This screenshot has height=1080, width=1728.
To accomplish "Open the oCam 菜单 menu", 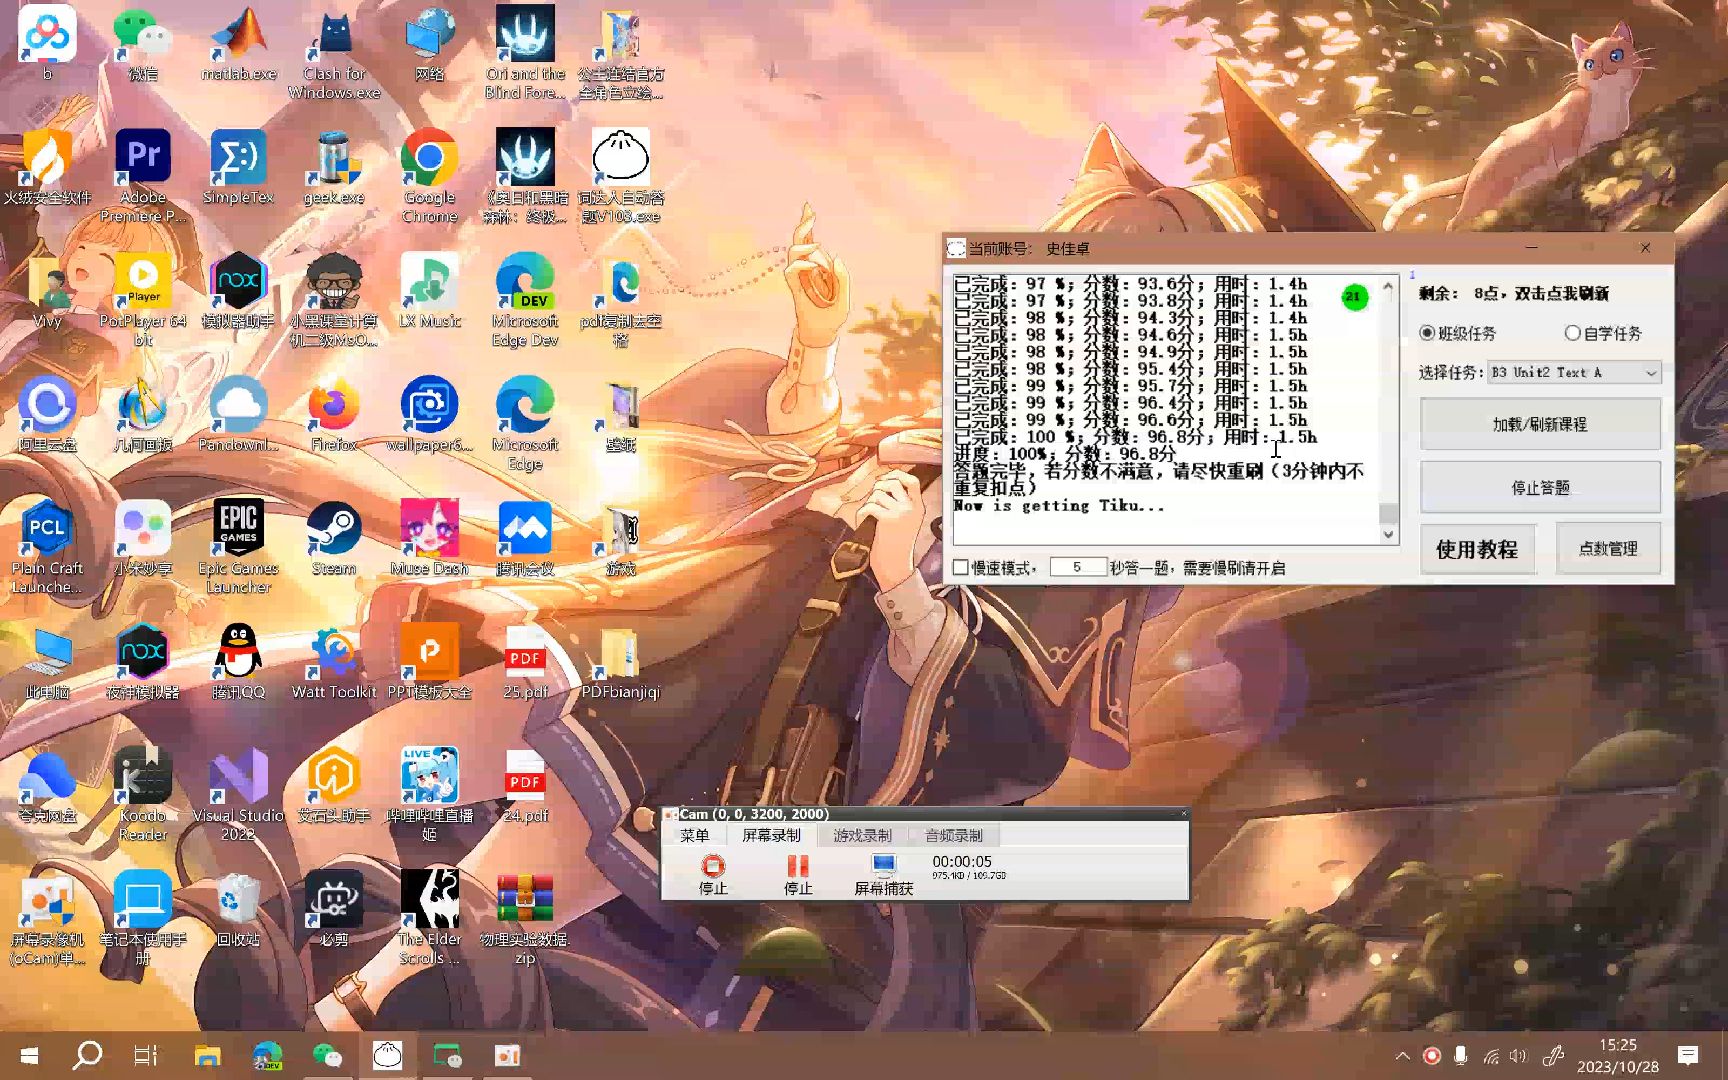I will (x=694, y=835).
